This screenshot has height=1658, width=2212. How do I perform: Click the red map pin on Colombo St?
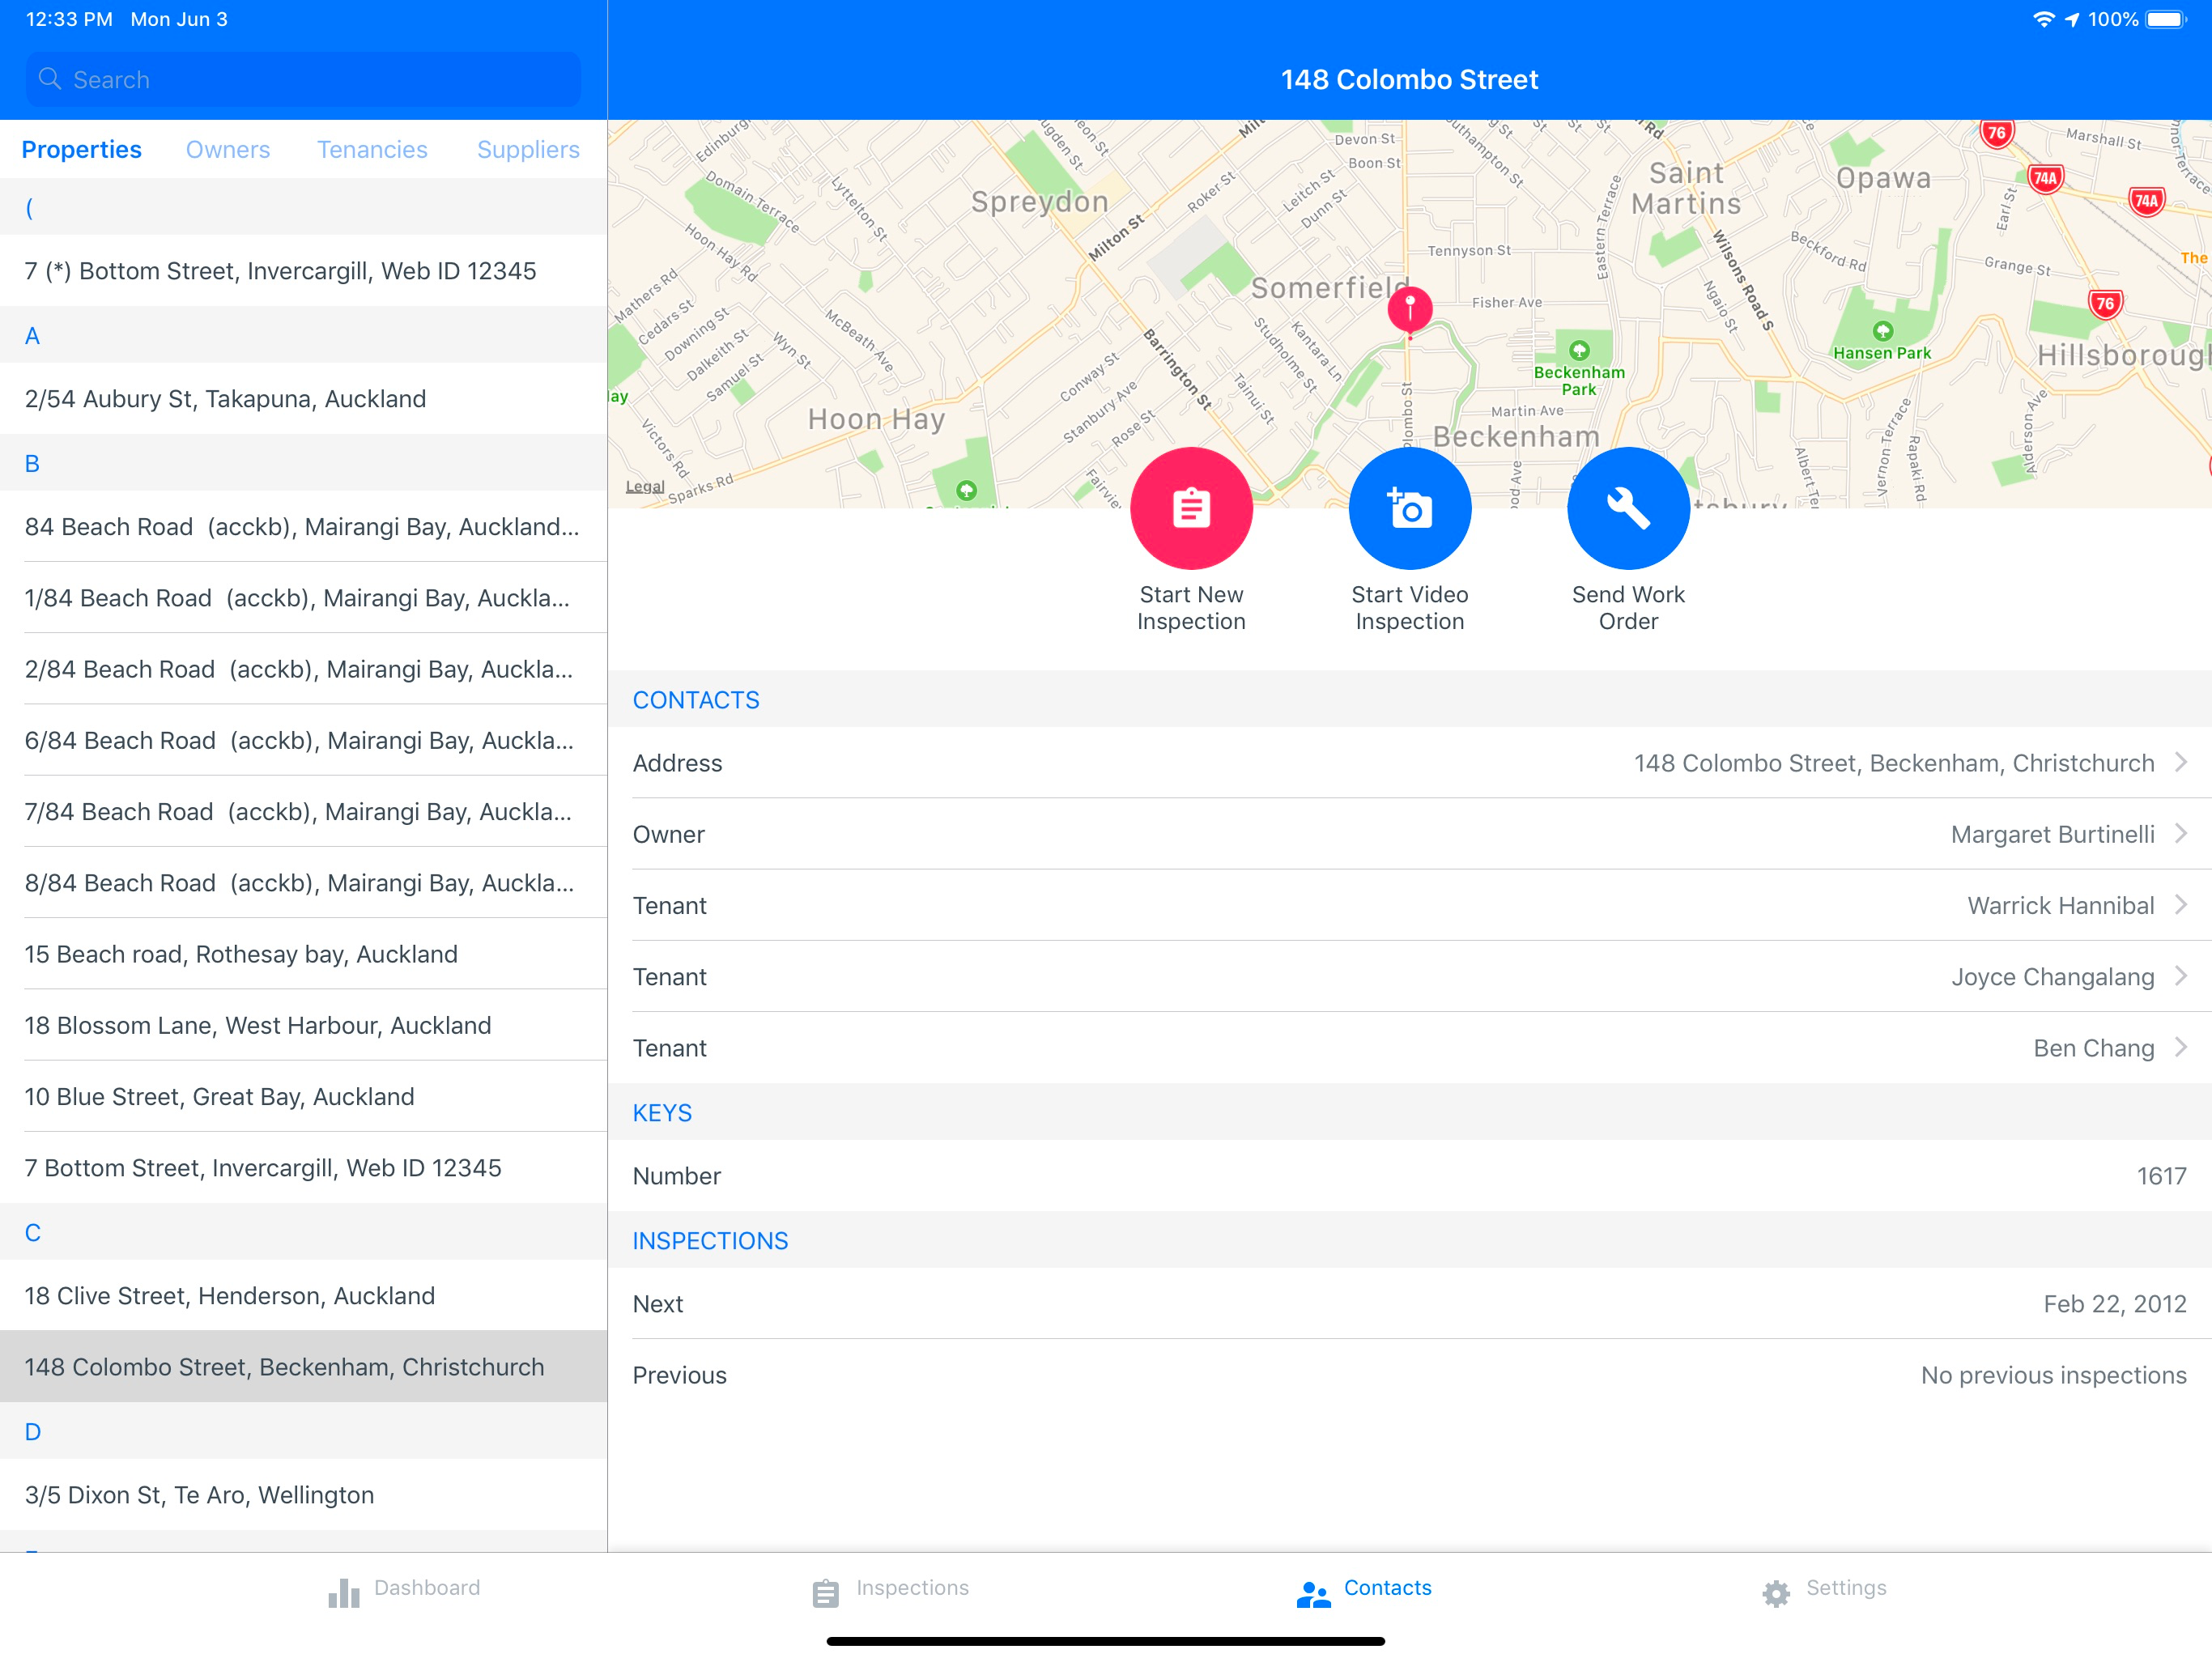pyautogui.click(x=1410, y=310)
